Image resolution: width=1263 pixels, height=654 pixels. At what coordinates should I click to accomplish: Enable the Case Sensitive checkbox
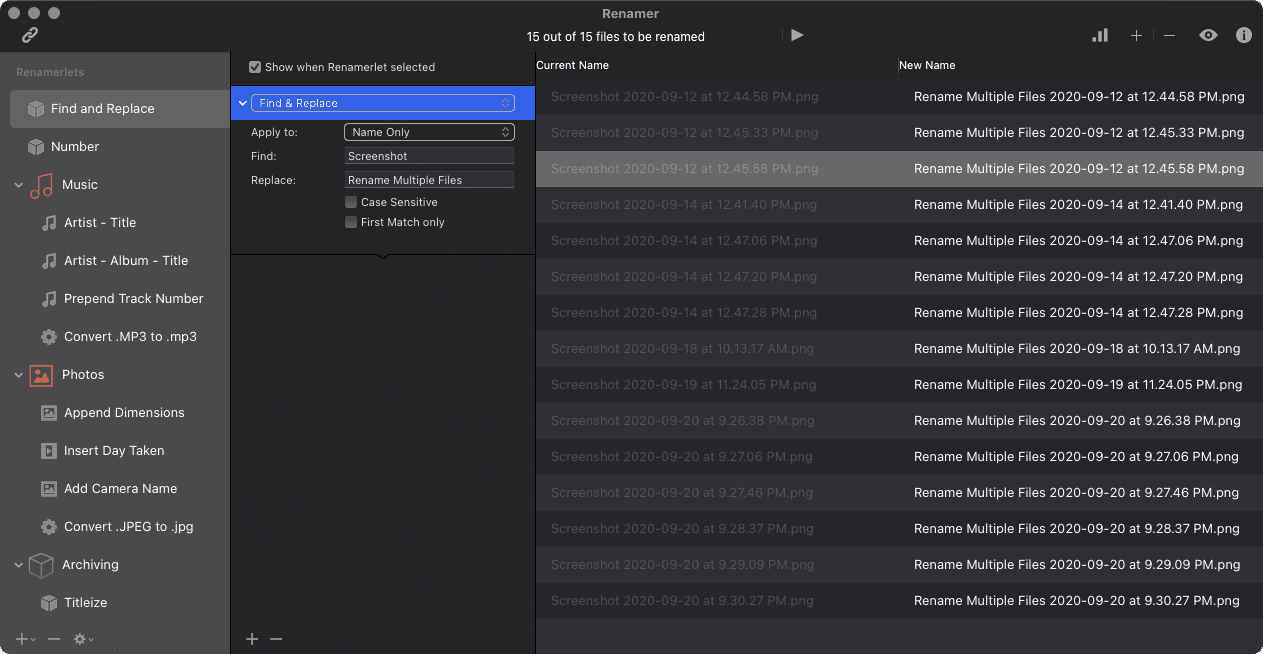point(351,202)
